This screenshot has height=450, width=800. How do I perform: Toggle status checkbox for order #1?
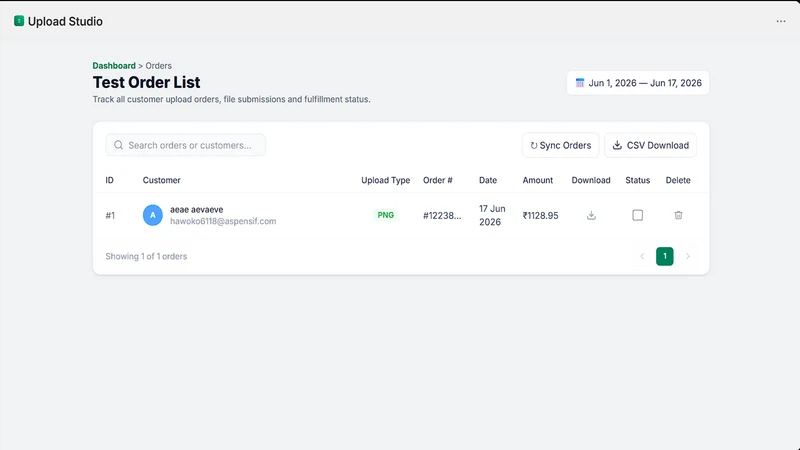pyautogui.click(x=637, y=215)
